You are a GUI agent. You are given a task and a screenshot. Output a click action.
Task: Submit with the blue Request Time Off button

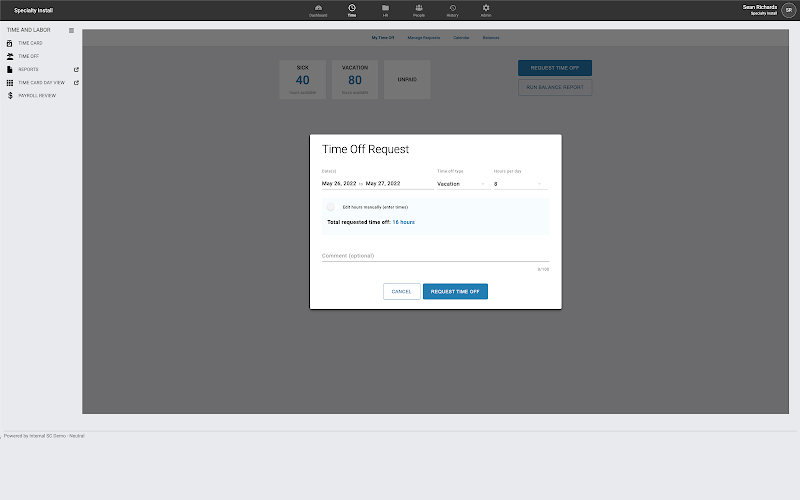tap(455, 292)
